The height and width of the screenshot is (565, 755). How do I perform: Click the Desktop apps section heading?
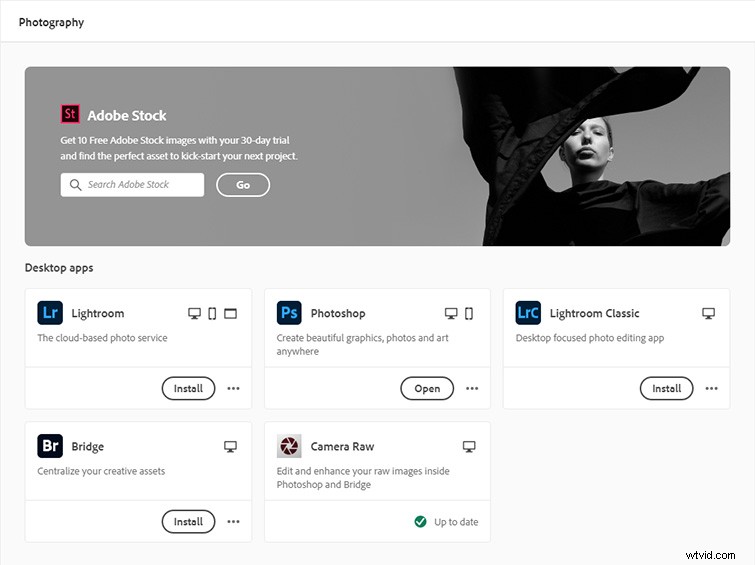click(x=59, y=268)
